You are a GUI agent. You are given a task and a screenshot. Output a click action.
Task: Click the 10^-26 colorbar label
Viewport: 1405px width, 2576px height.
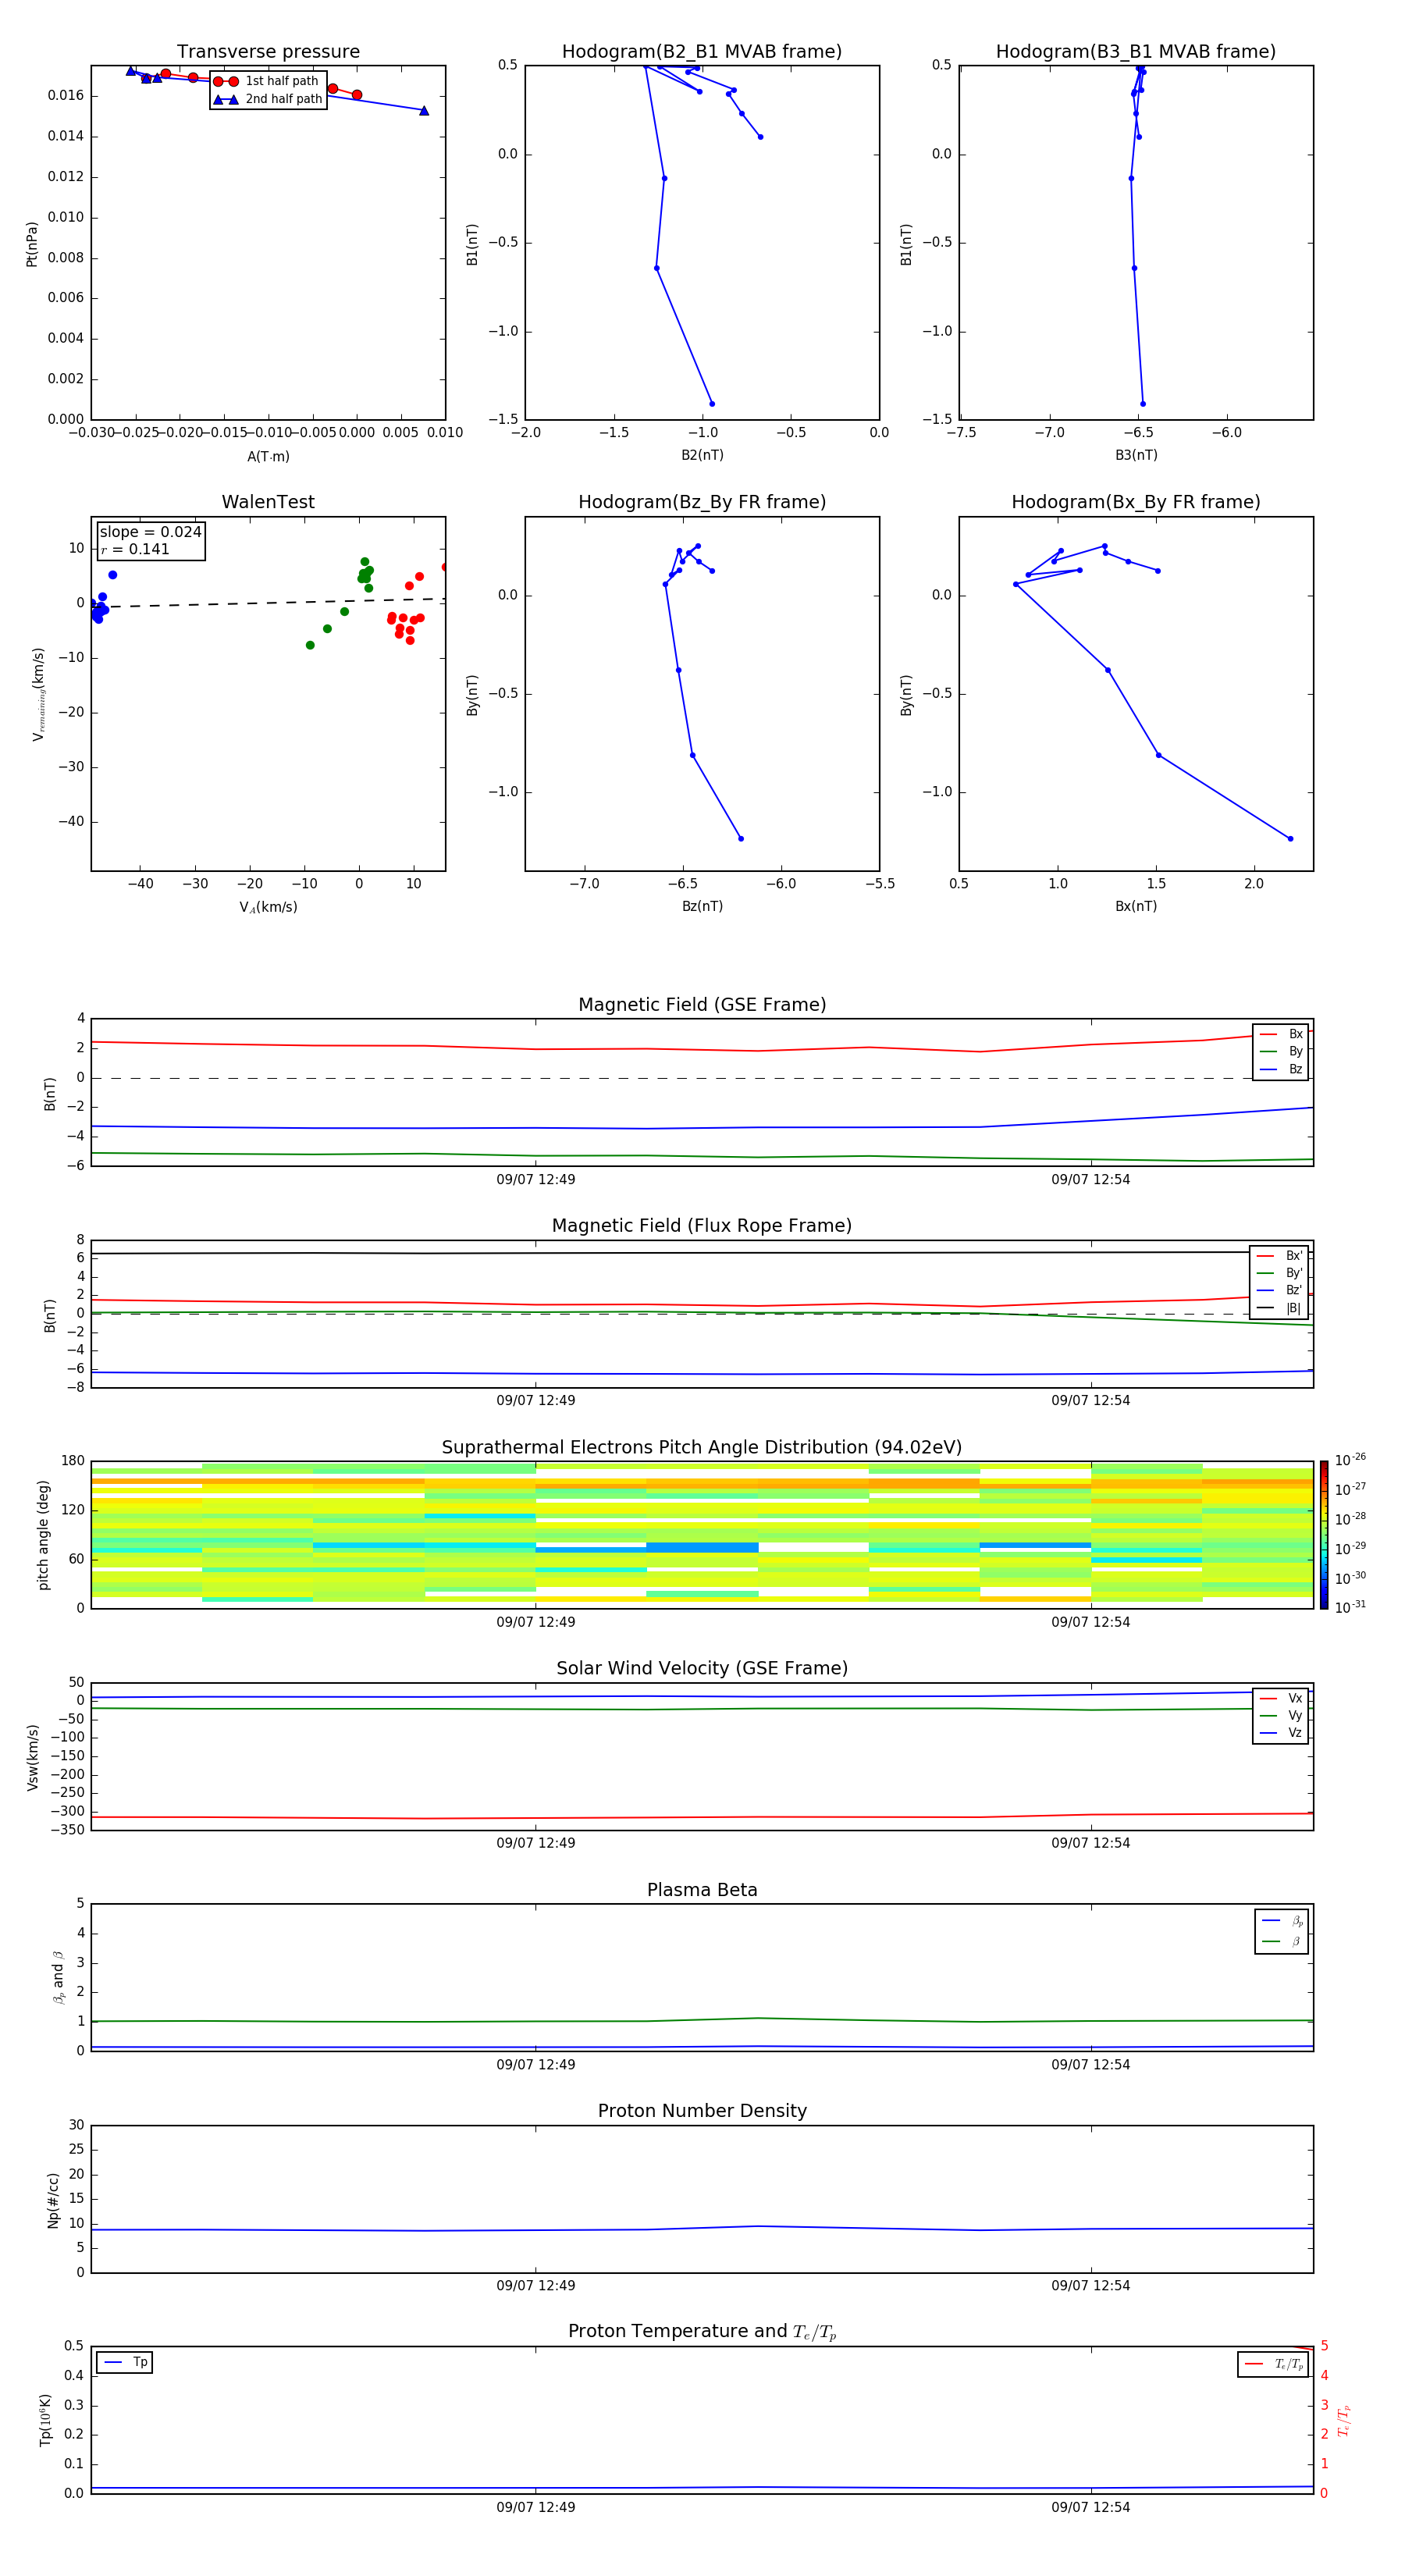(1350, 1460)
